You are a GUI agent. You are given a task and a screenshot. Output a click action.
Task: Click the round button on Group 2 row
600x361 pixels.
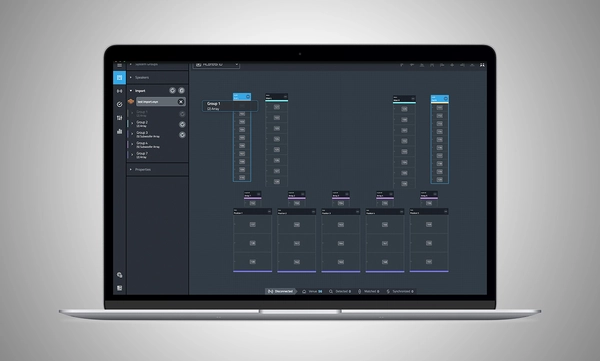182,124
